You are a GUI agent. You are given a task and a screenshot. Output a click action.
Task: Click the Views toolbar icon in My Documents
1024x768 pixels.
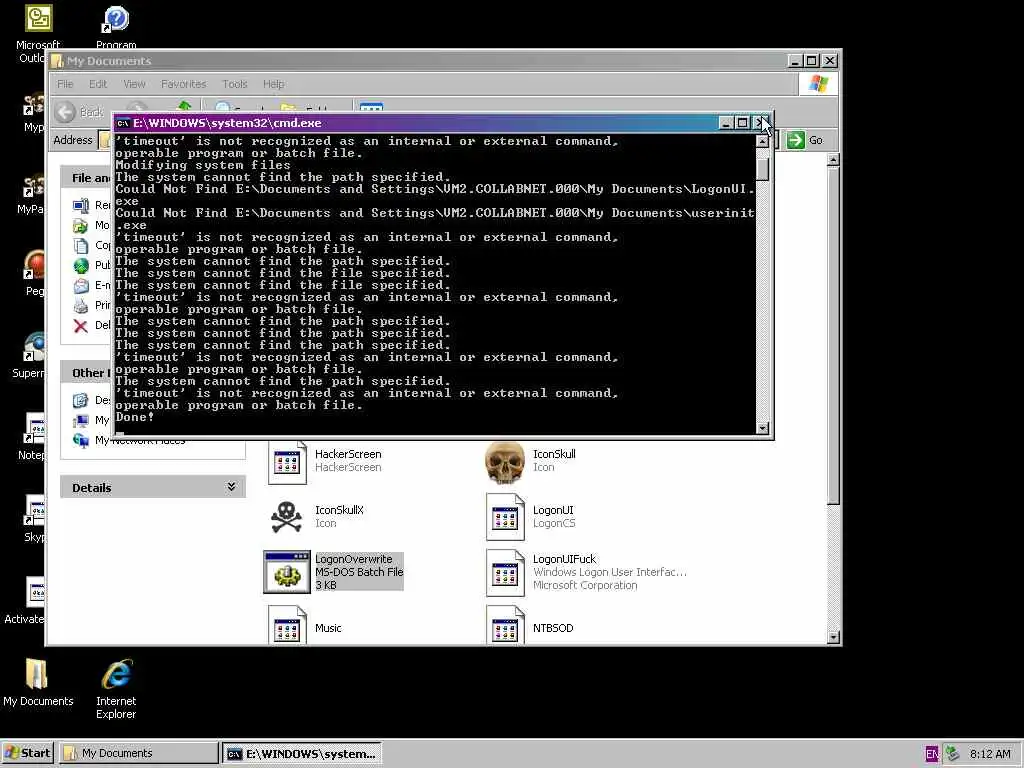371,108
